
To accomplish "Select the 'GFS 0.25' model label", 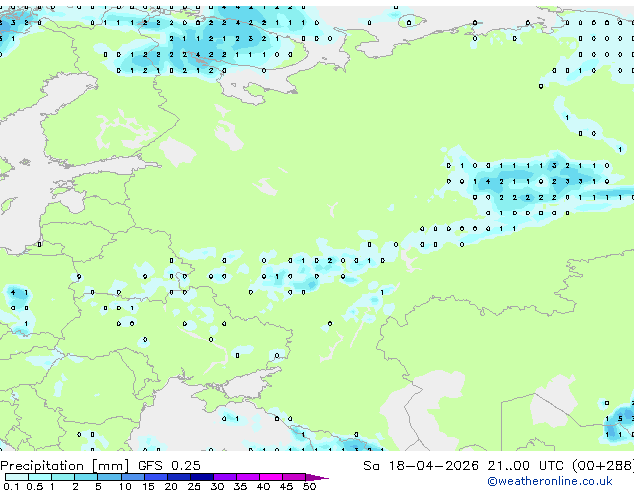I will [169, 466].
